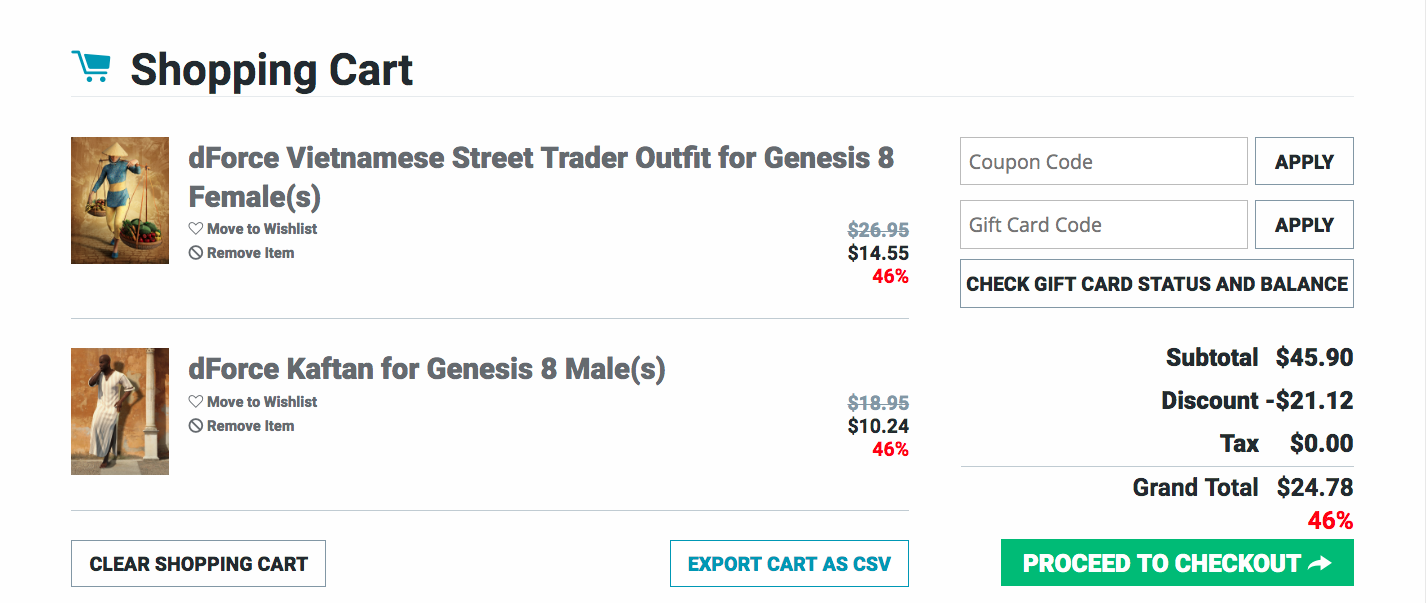Click heart icon for Vietnamese Street Trader Outfit
This screenshot has height=603, width=1426.
tap(196, 229)
